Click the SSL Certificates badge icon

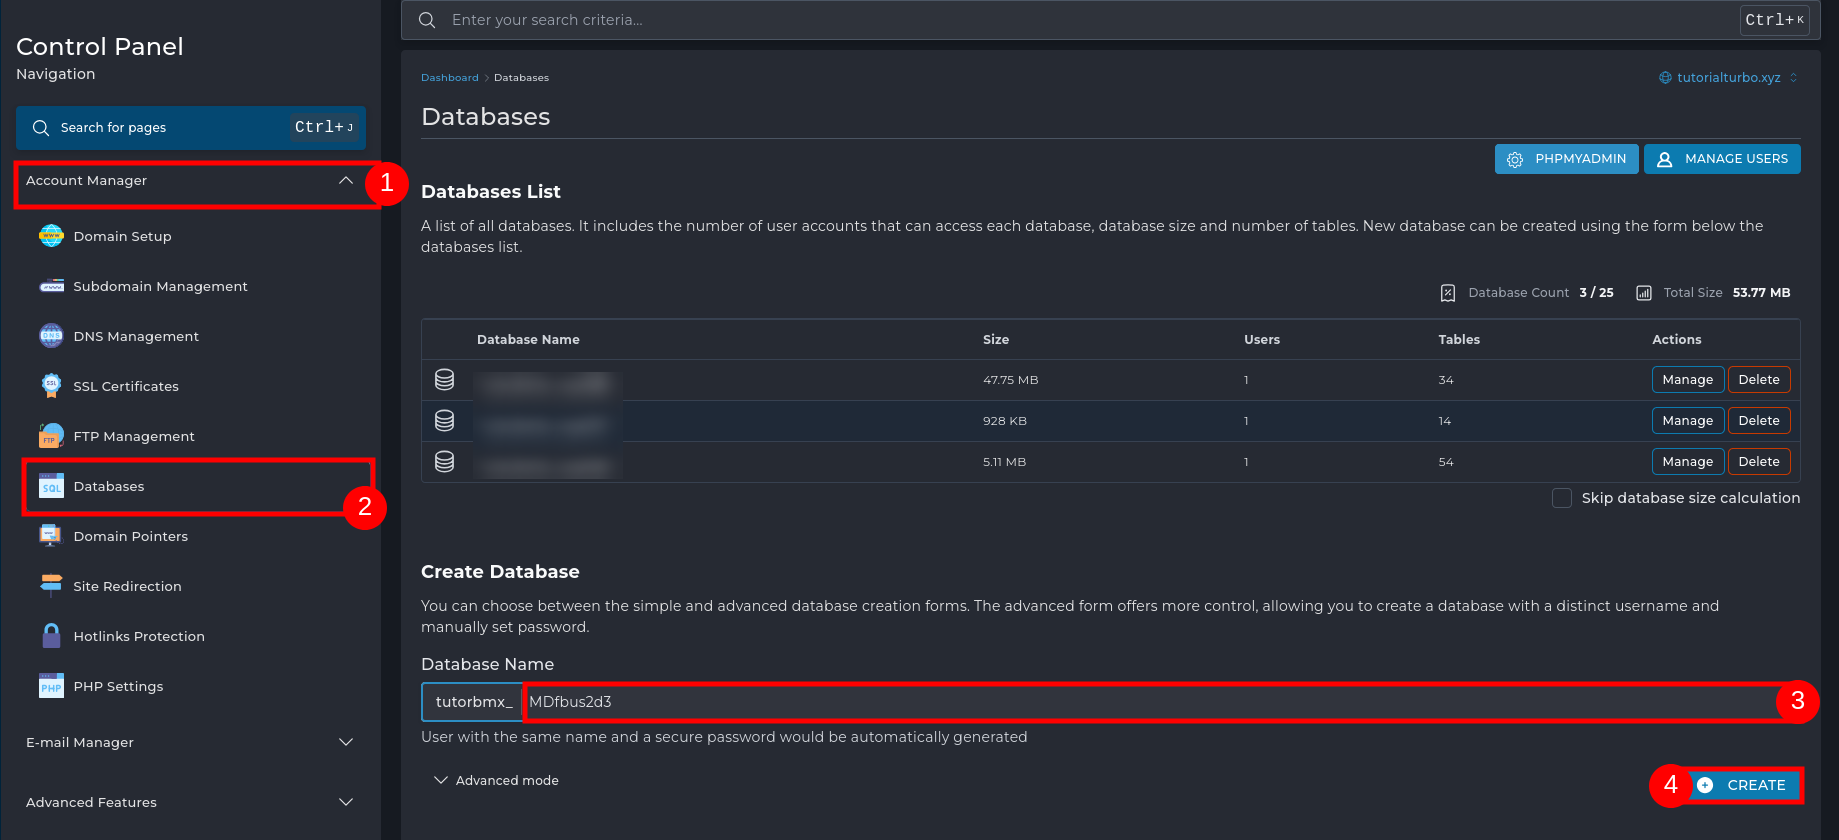[51, 386]
